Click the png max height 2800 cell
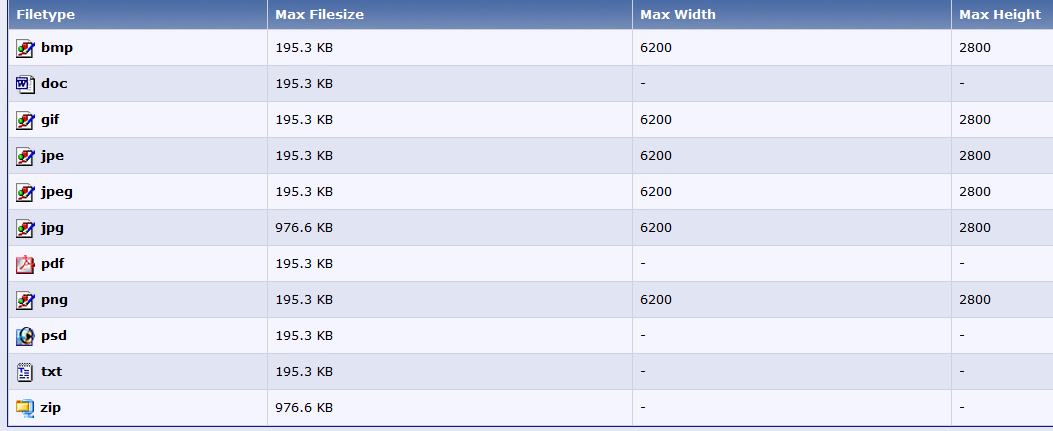This screenshot has height=431, width=1053. tap(1002, 299)
